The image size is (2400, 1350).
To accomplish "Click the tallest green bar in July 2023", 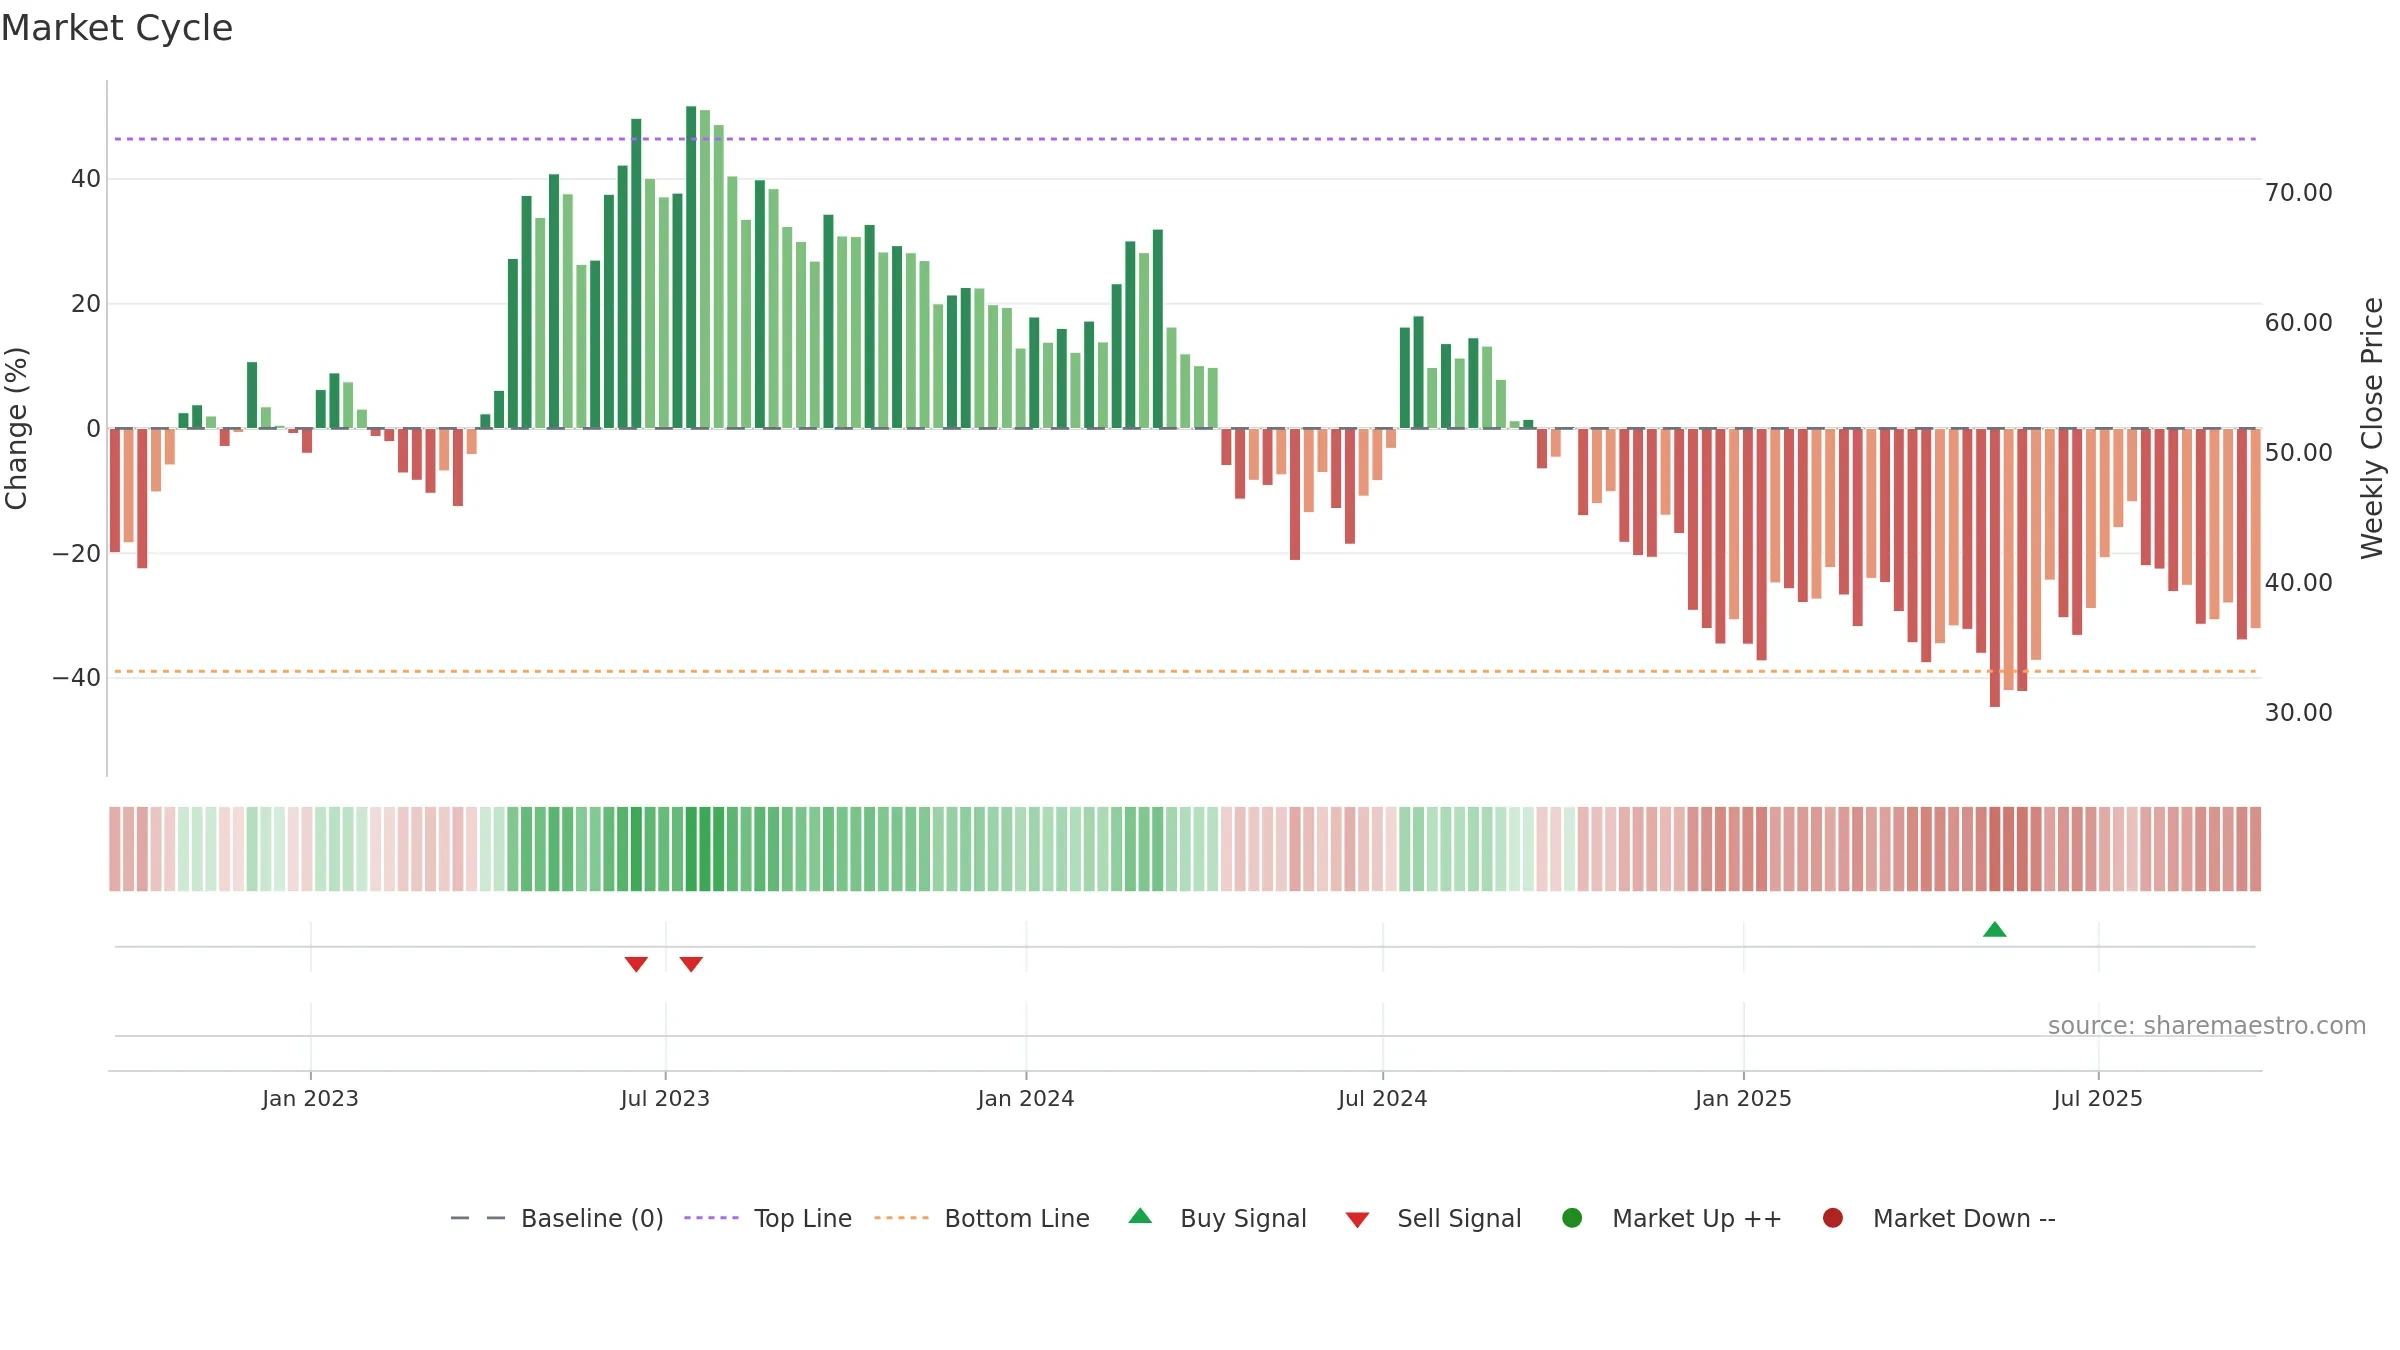I will tap(691, 267).
